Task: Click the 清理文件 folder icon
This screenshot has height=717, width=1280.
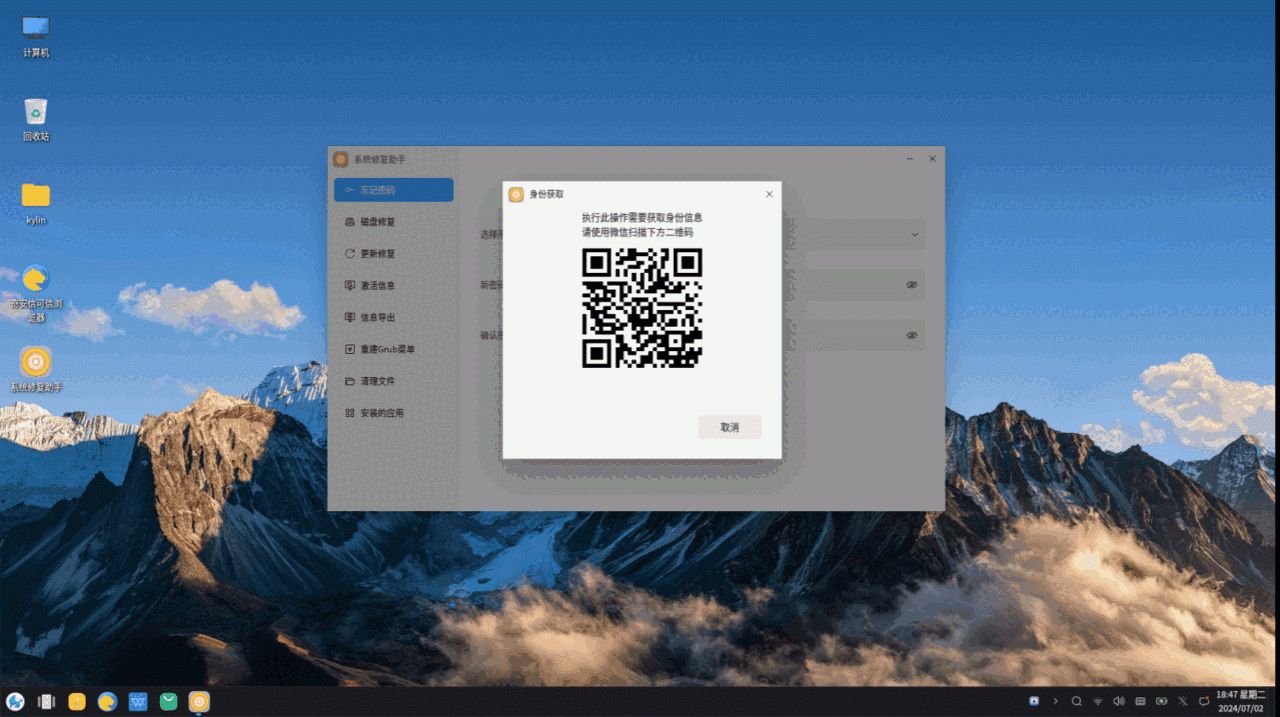Action: click(x=350, y=381)
